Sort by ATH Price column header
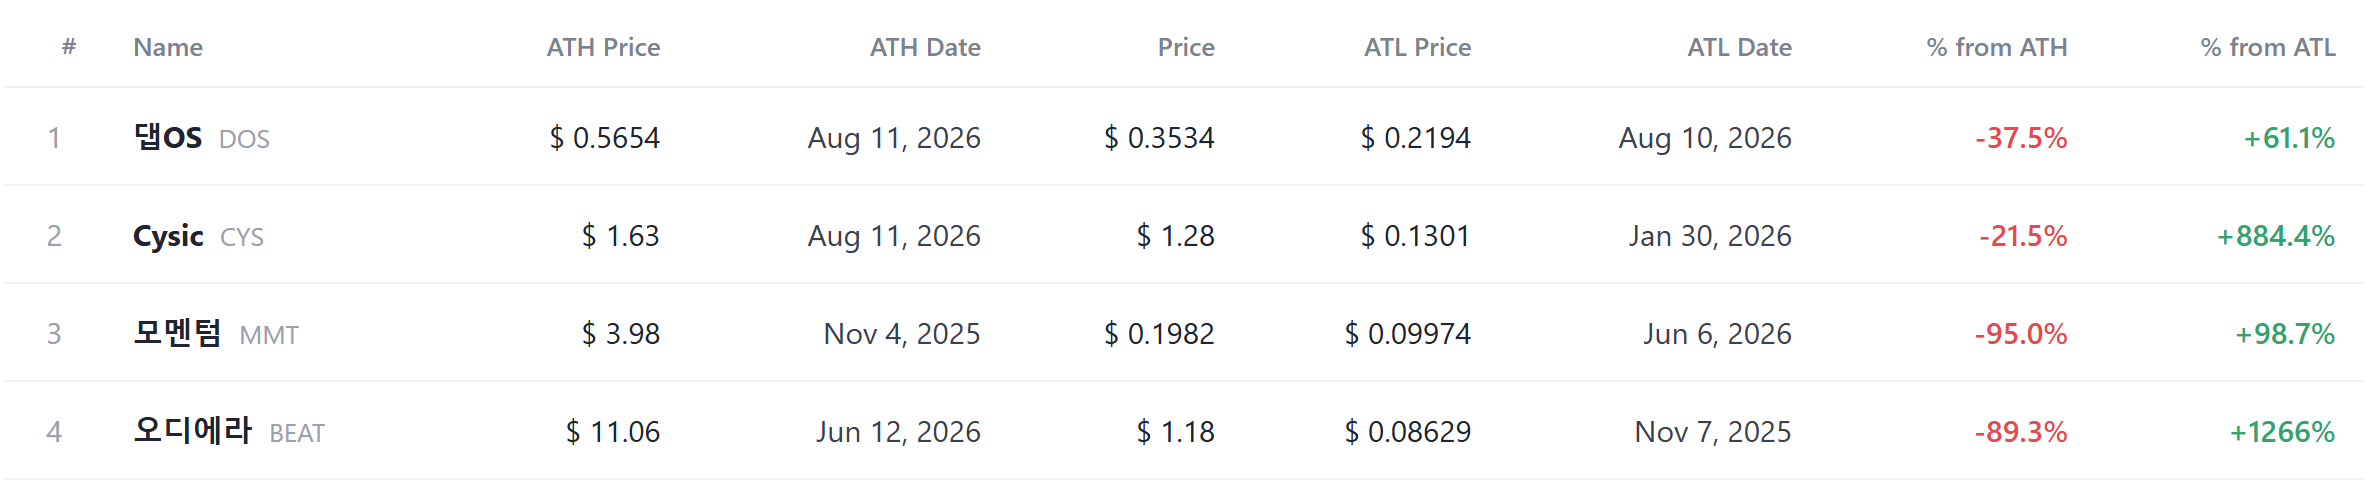The width and height of the screenshot is (2368, 484). click(603, 47)
